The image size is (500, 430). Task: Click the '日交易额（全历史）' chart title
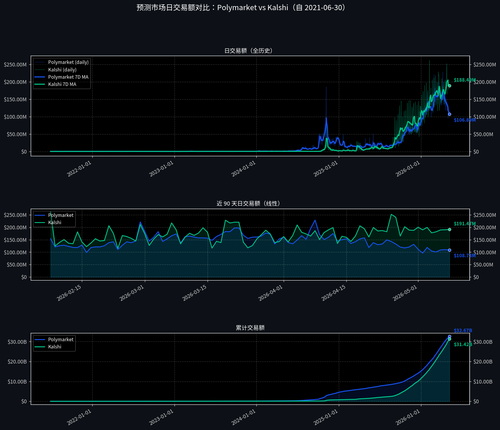click(x=249, y=51)
